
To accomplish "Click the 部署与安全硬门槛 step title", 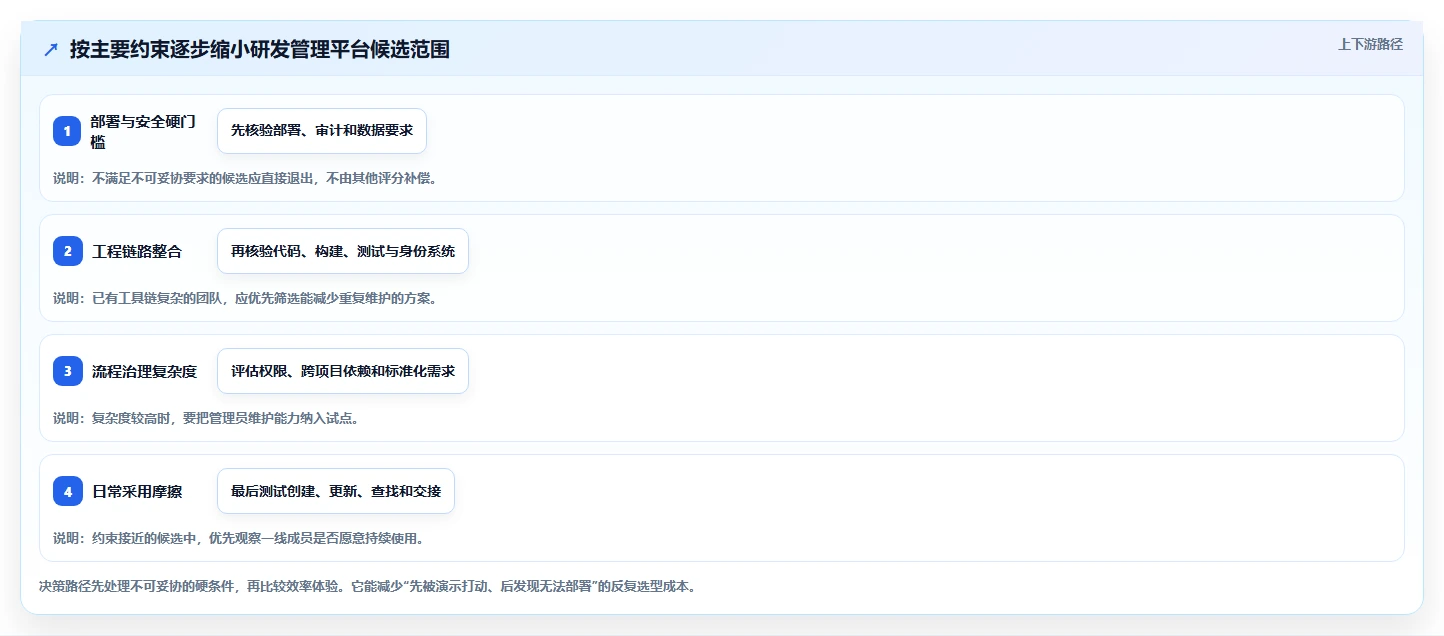I will point(144,131).
